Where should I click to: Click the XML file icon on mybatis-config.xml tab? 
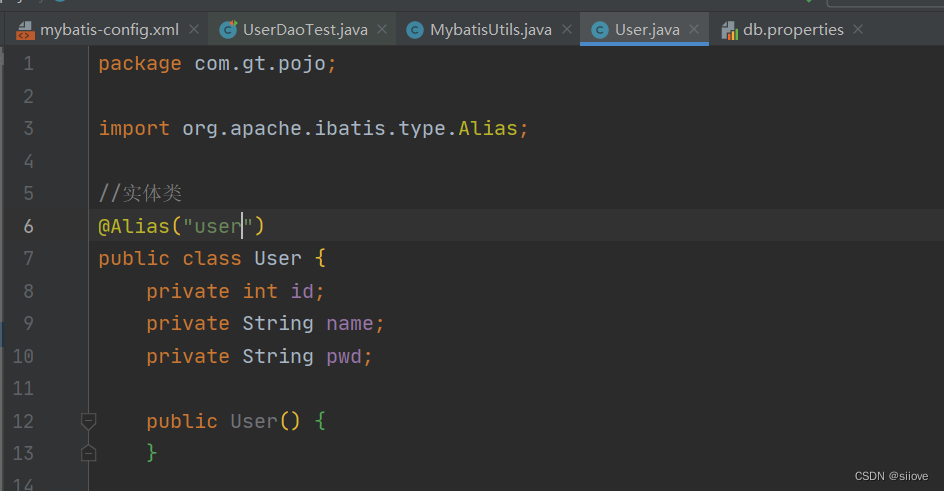click(25, 30)
